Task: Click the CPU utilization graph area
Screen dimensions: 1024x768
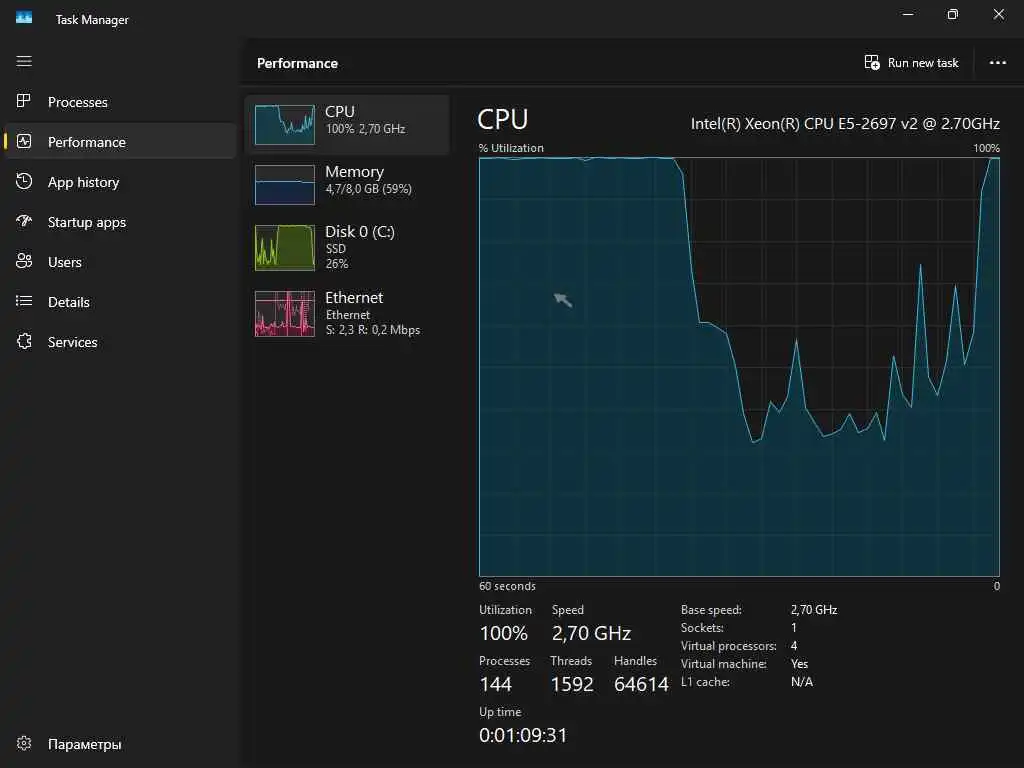Action: pyautogui.click(x=739, y=366)
